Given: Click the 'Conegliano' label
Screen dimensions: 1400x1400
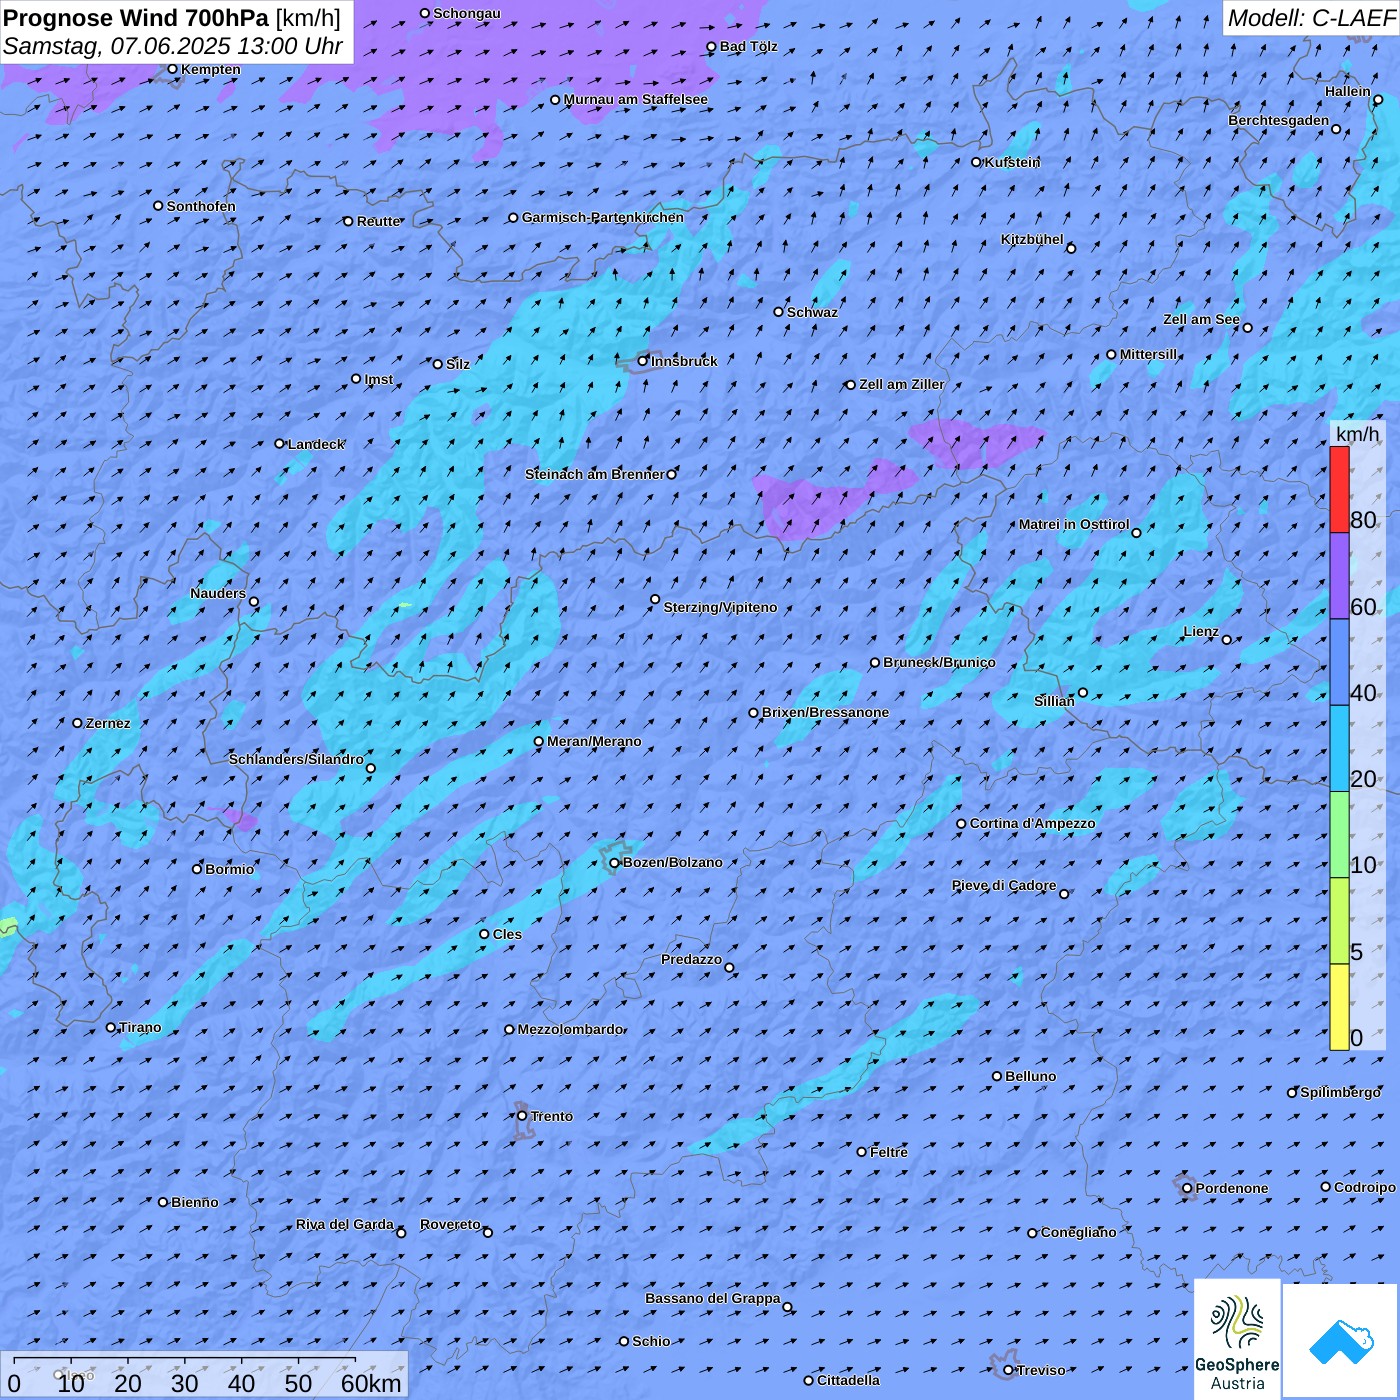Looking at the screenshot, I should [1079, 1232].
